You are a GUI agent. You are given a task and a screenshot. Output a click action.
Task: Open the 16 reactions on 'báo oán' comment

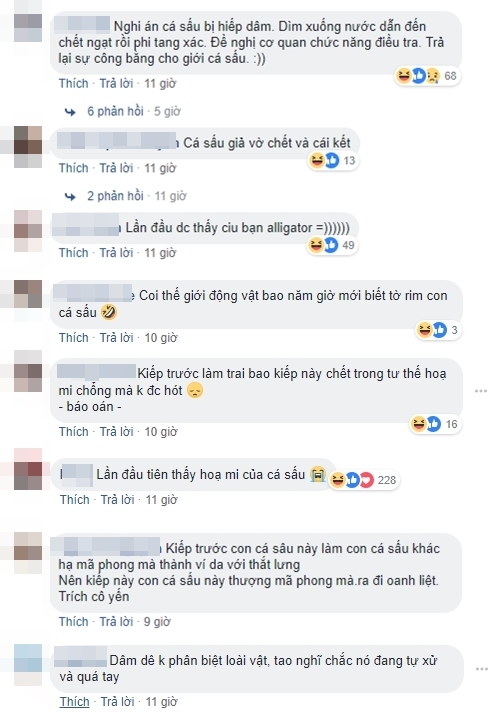coord(435,424)
